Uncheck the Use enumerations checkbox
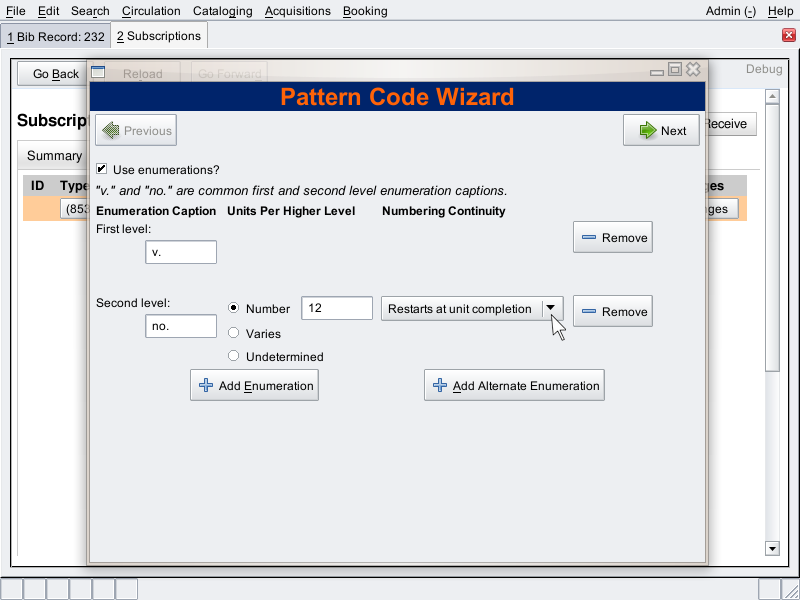Image resolution: width=800 pixels, height=600 pixels. point(102,170)
